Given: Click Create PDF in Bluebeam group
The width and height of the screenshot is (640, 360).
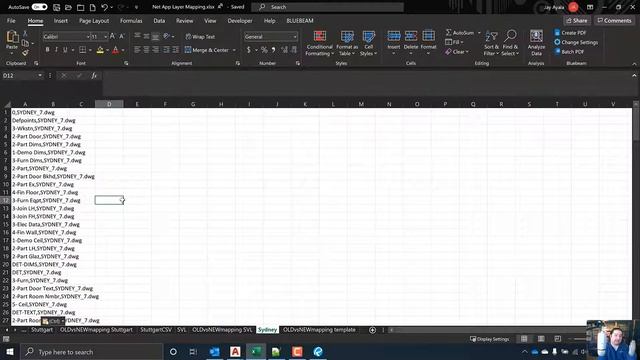Looking at the screenshot, I should tap(570, 33).
